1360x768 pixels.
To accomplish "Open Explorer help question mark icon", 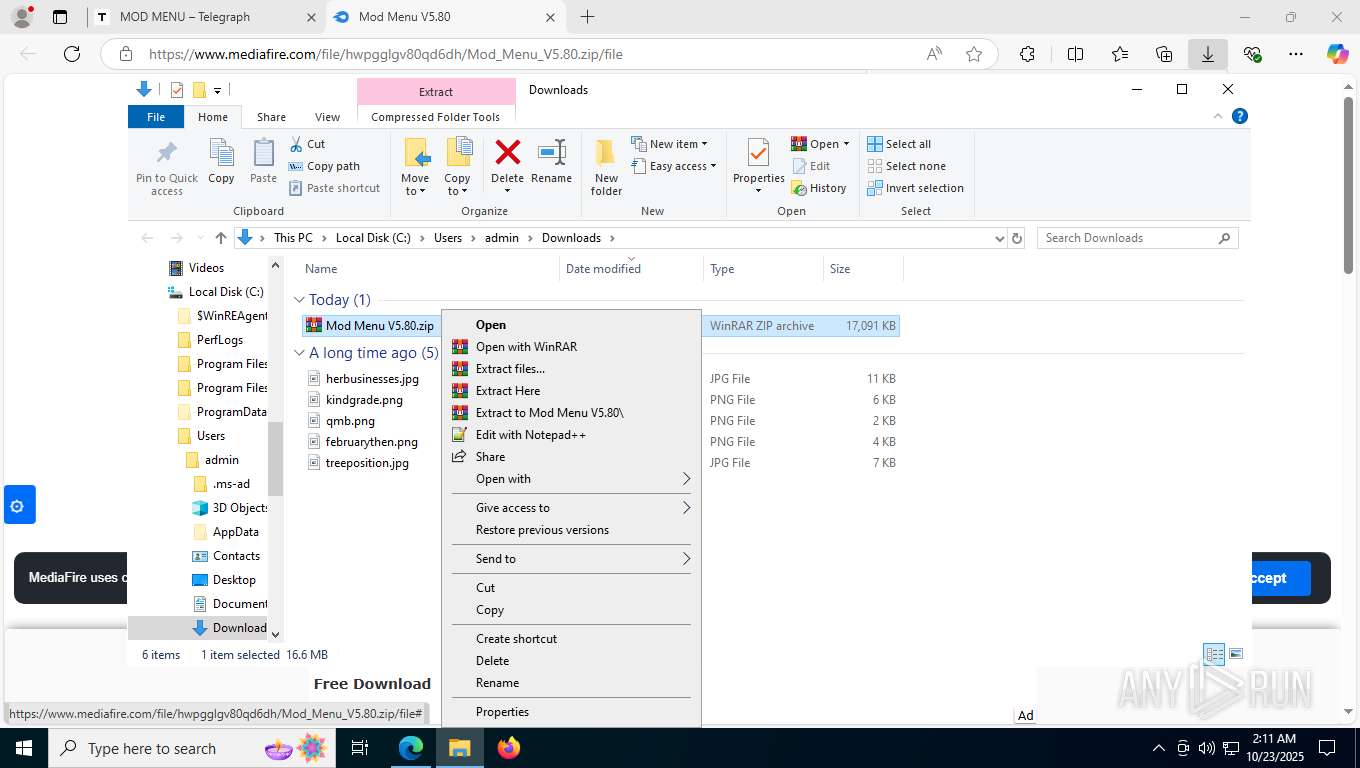I will pyautogui.click(x=1240, y=116).
